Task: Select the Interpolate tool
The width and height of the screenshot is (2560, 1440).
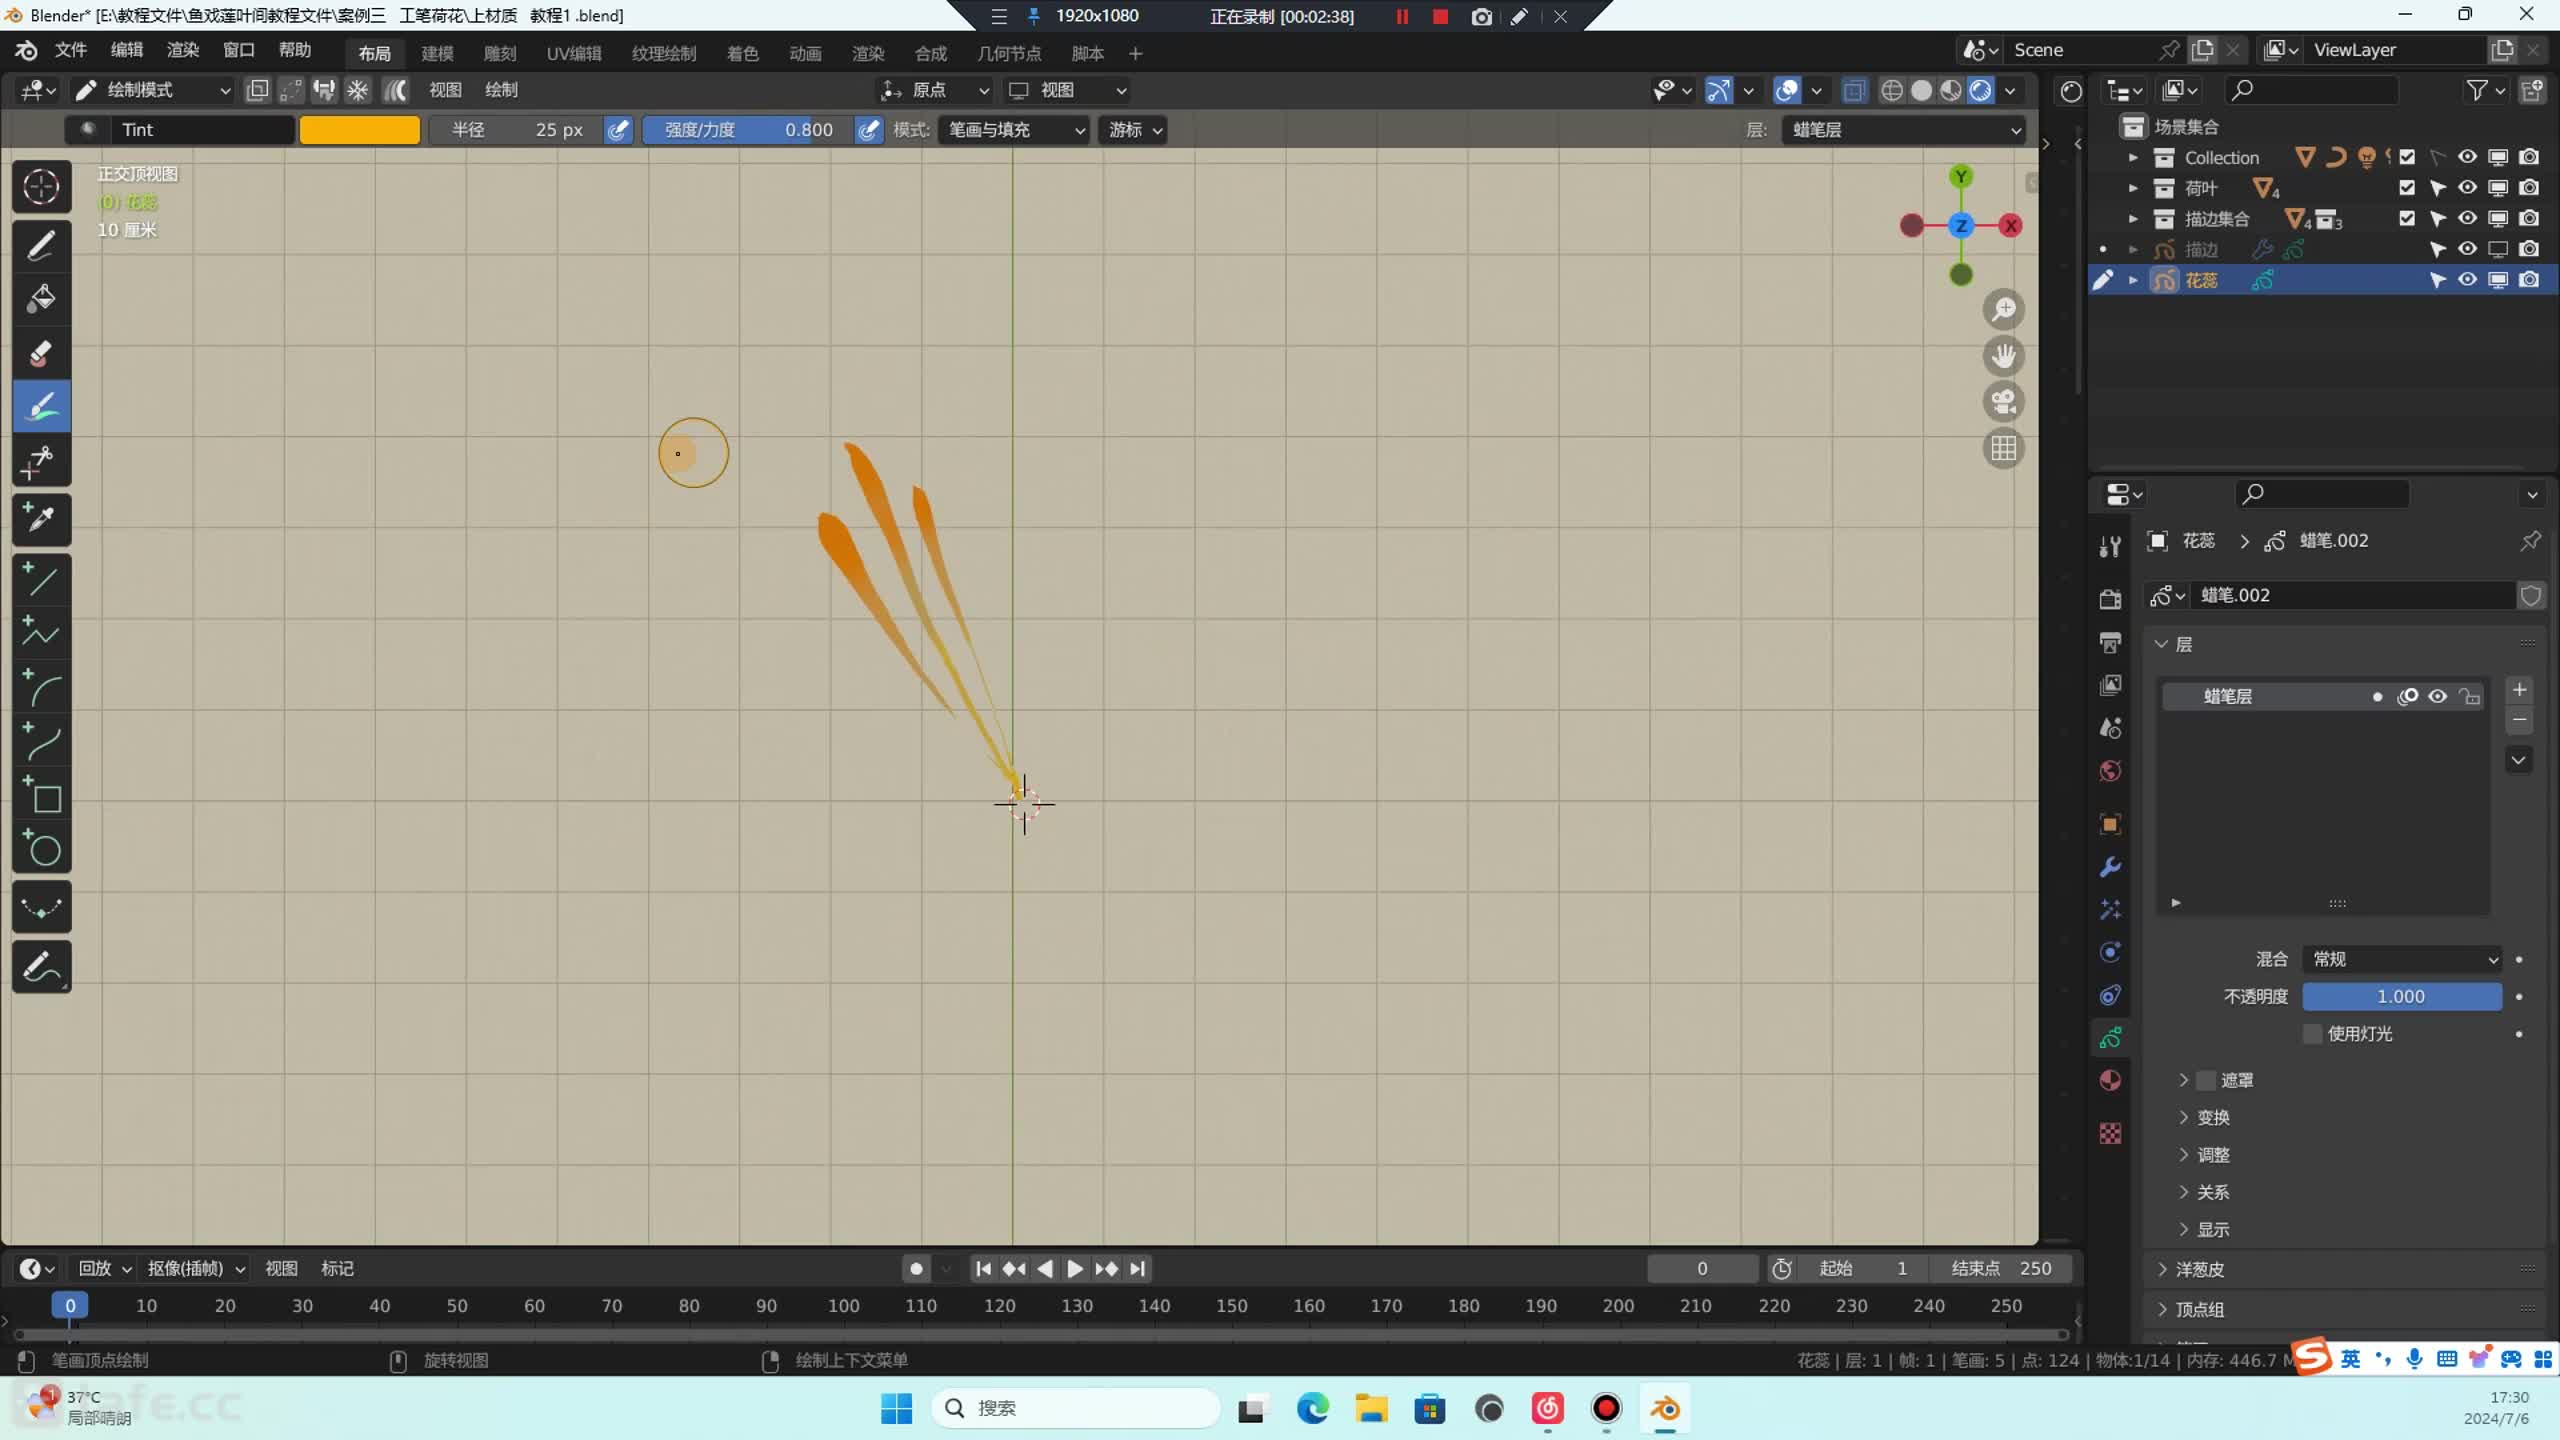Action: point(41,908)
